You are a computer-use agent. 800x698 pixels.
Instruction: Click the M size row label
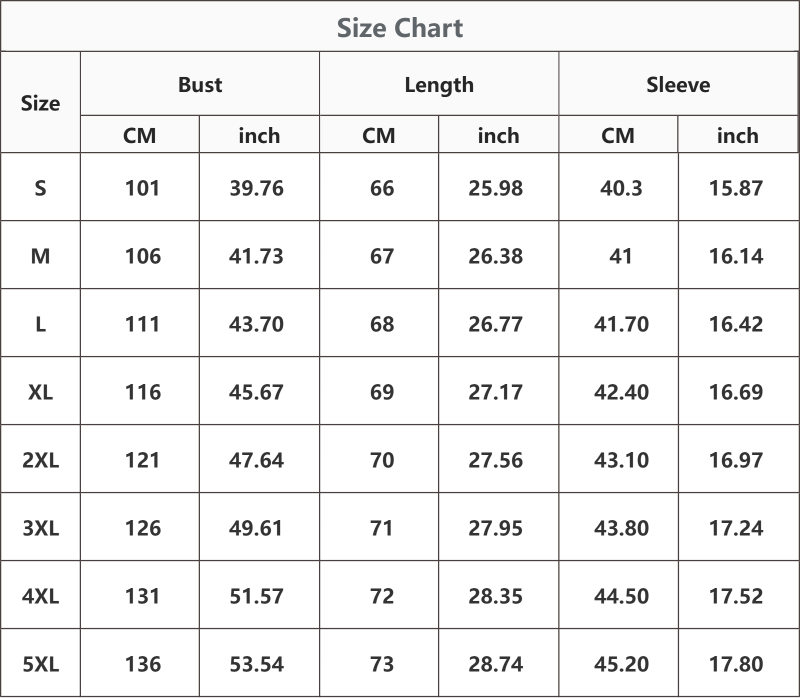point(40,256)
